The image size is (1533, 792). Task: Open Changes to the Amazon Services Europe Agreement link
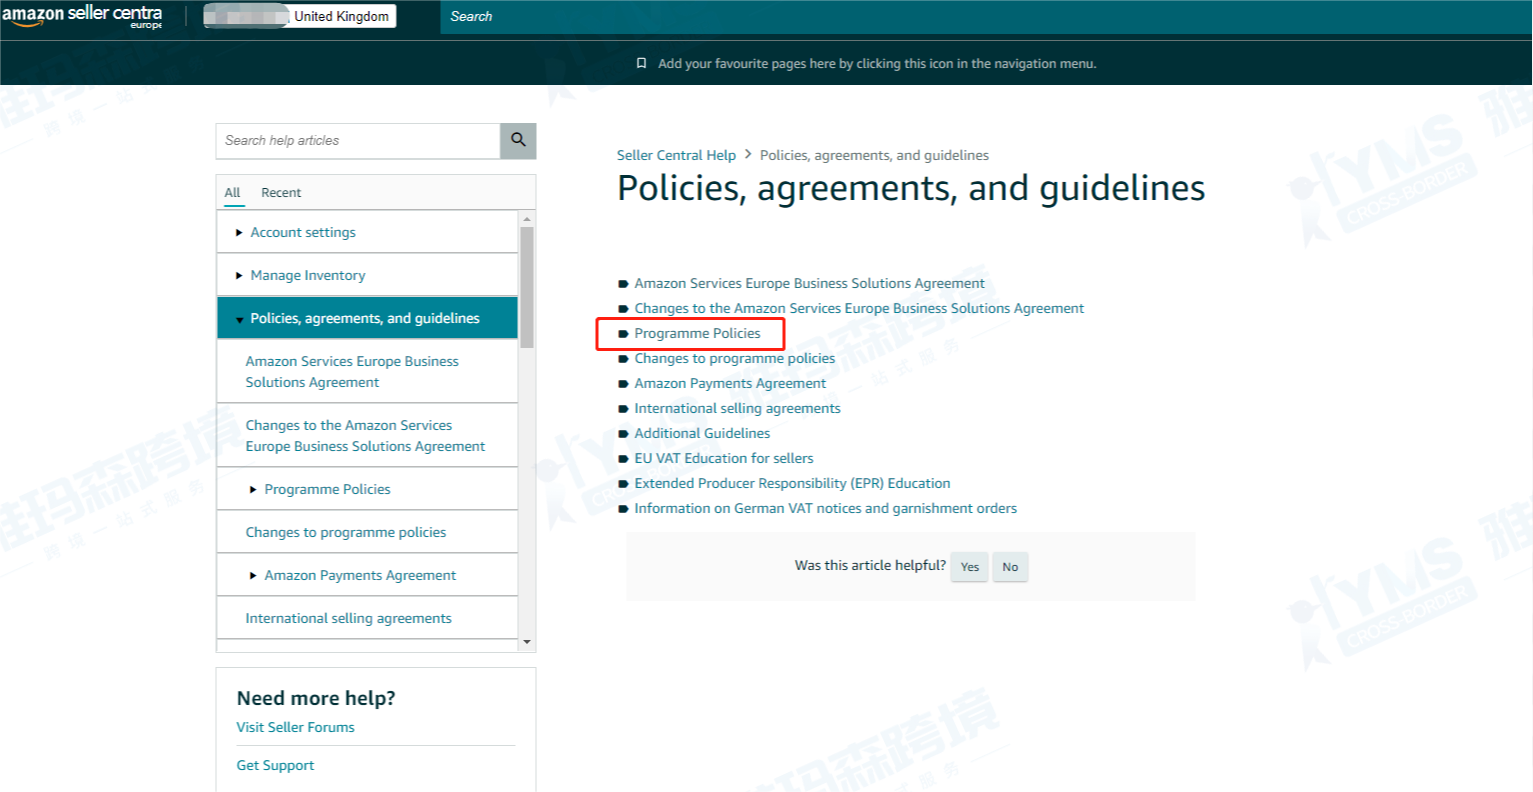coord(859,308)
